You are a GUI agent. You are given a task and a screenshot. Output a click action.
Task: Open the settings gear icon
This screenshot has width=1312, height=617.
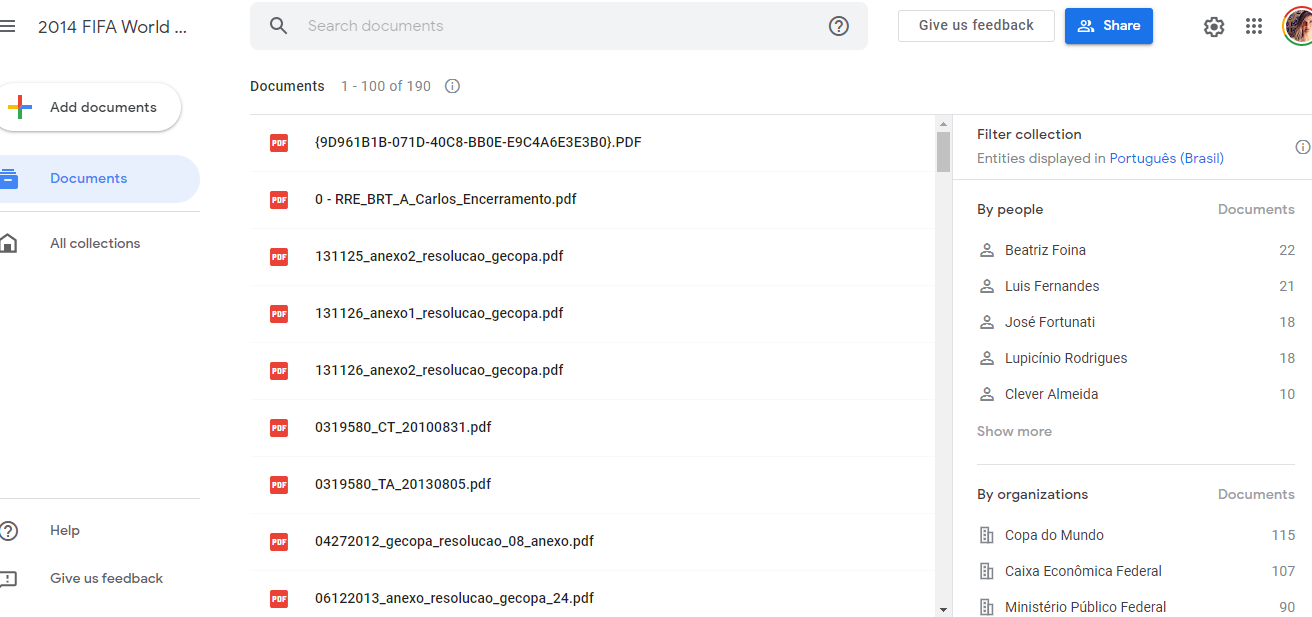coord(1213,27)
